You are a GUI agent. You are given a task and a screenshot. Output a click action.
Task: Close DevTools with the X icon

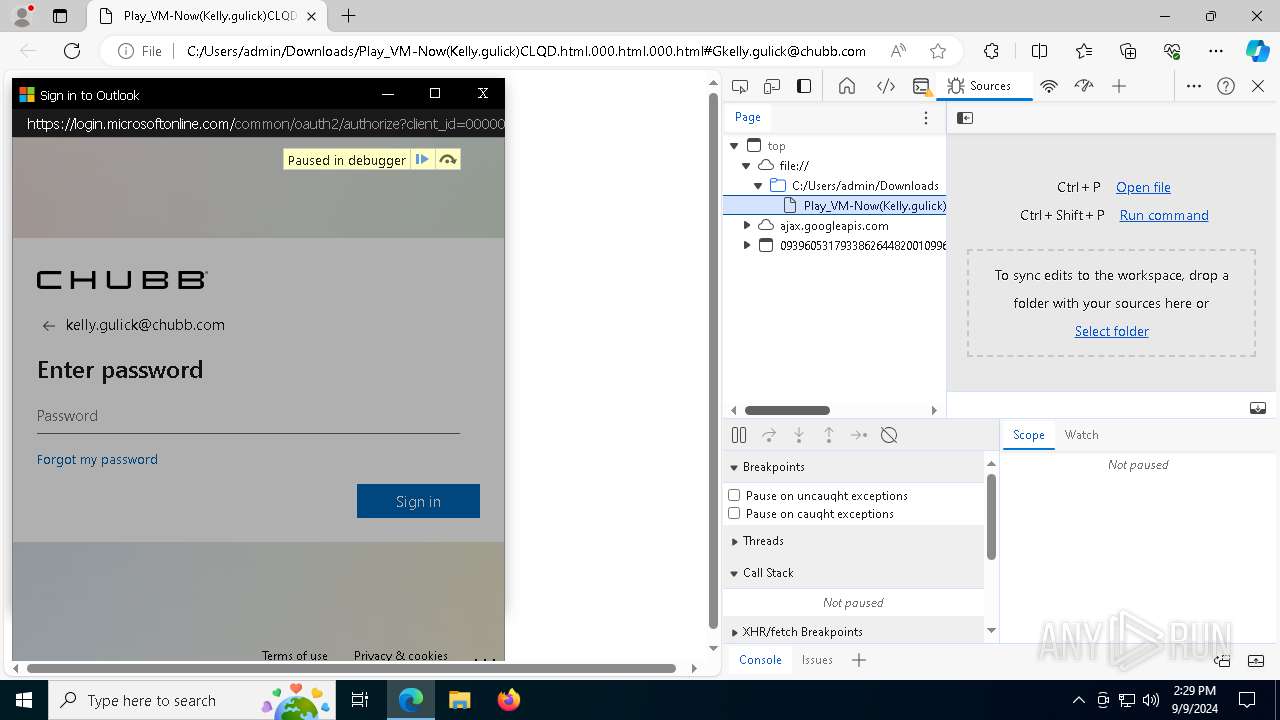click(1258, 86)
